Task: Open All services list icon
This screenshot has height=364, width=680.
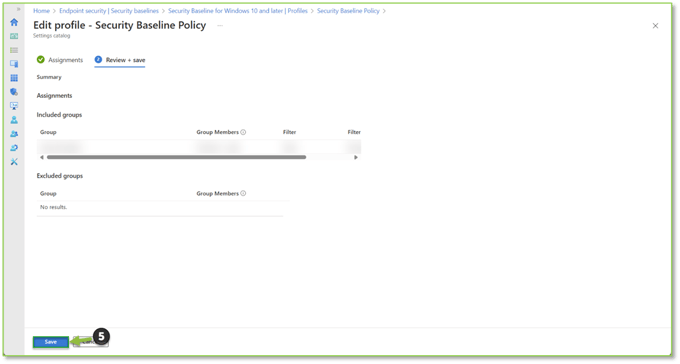Action: [x=14, y=50]
